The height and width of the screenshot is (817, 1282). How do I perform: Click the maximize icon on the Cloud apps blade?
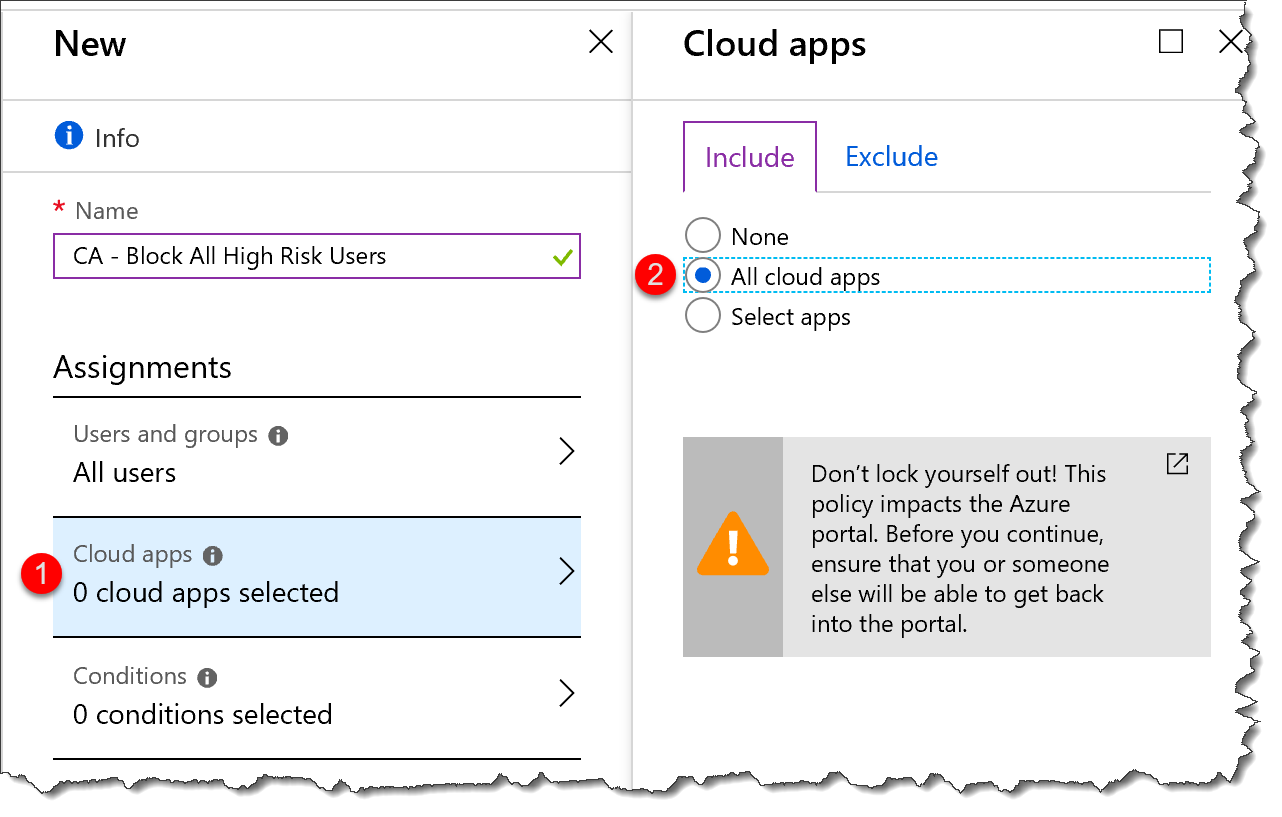(x=1170, y=41)
